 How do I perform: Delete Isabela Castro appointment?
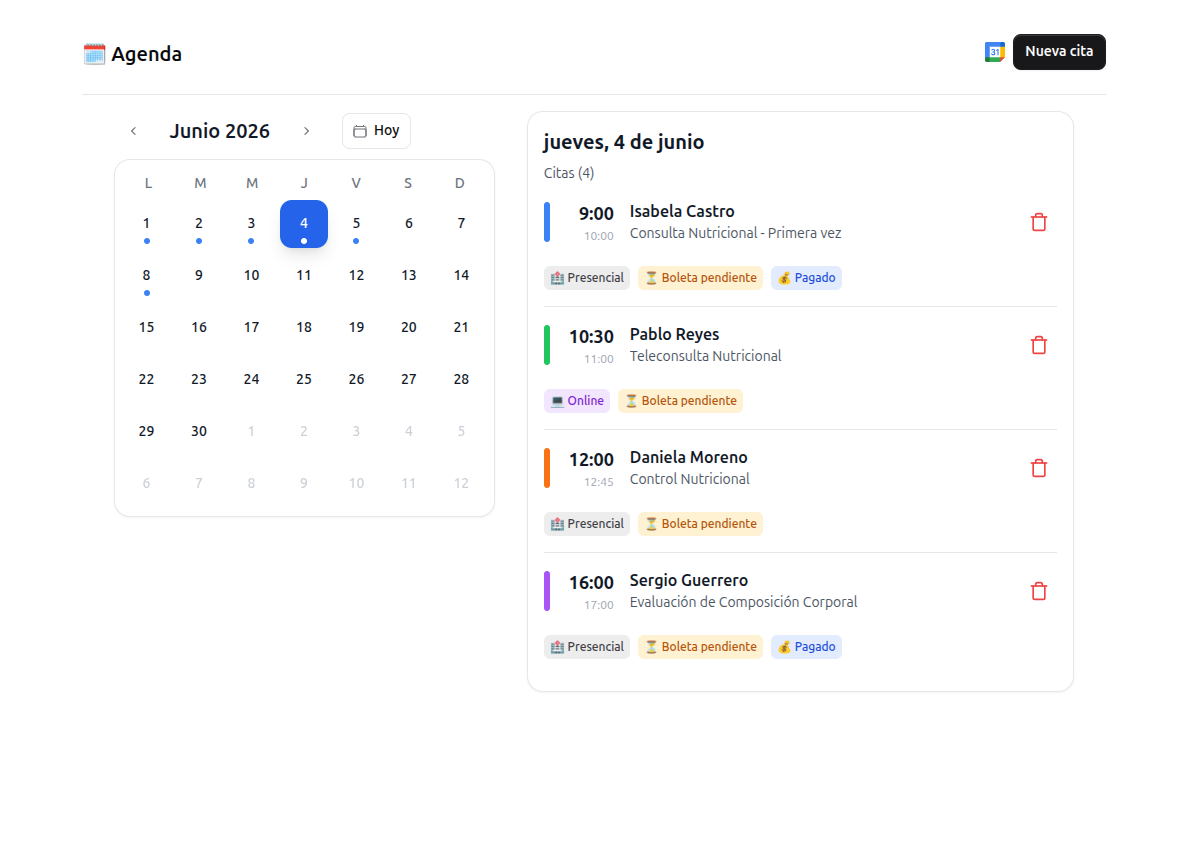[x=1039, y=222]
